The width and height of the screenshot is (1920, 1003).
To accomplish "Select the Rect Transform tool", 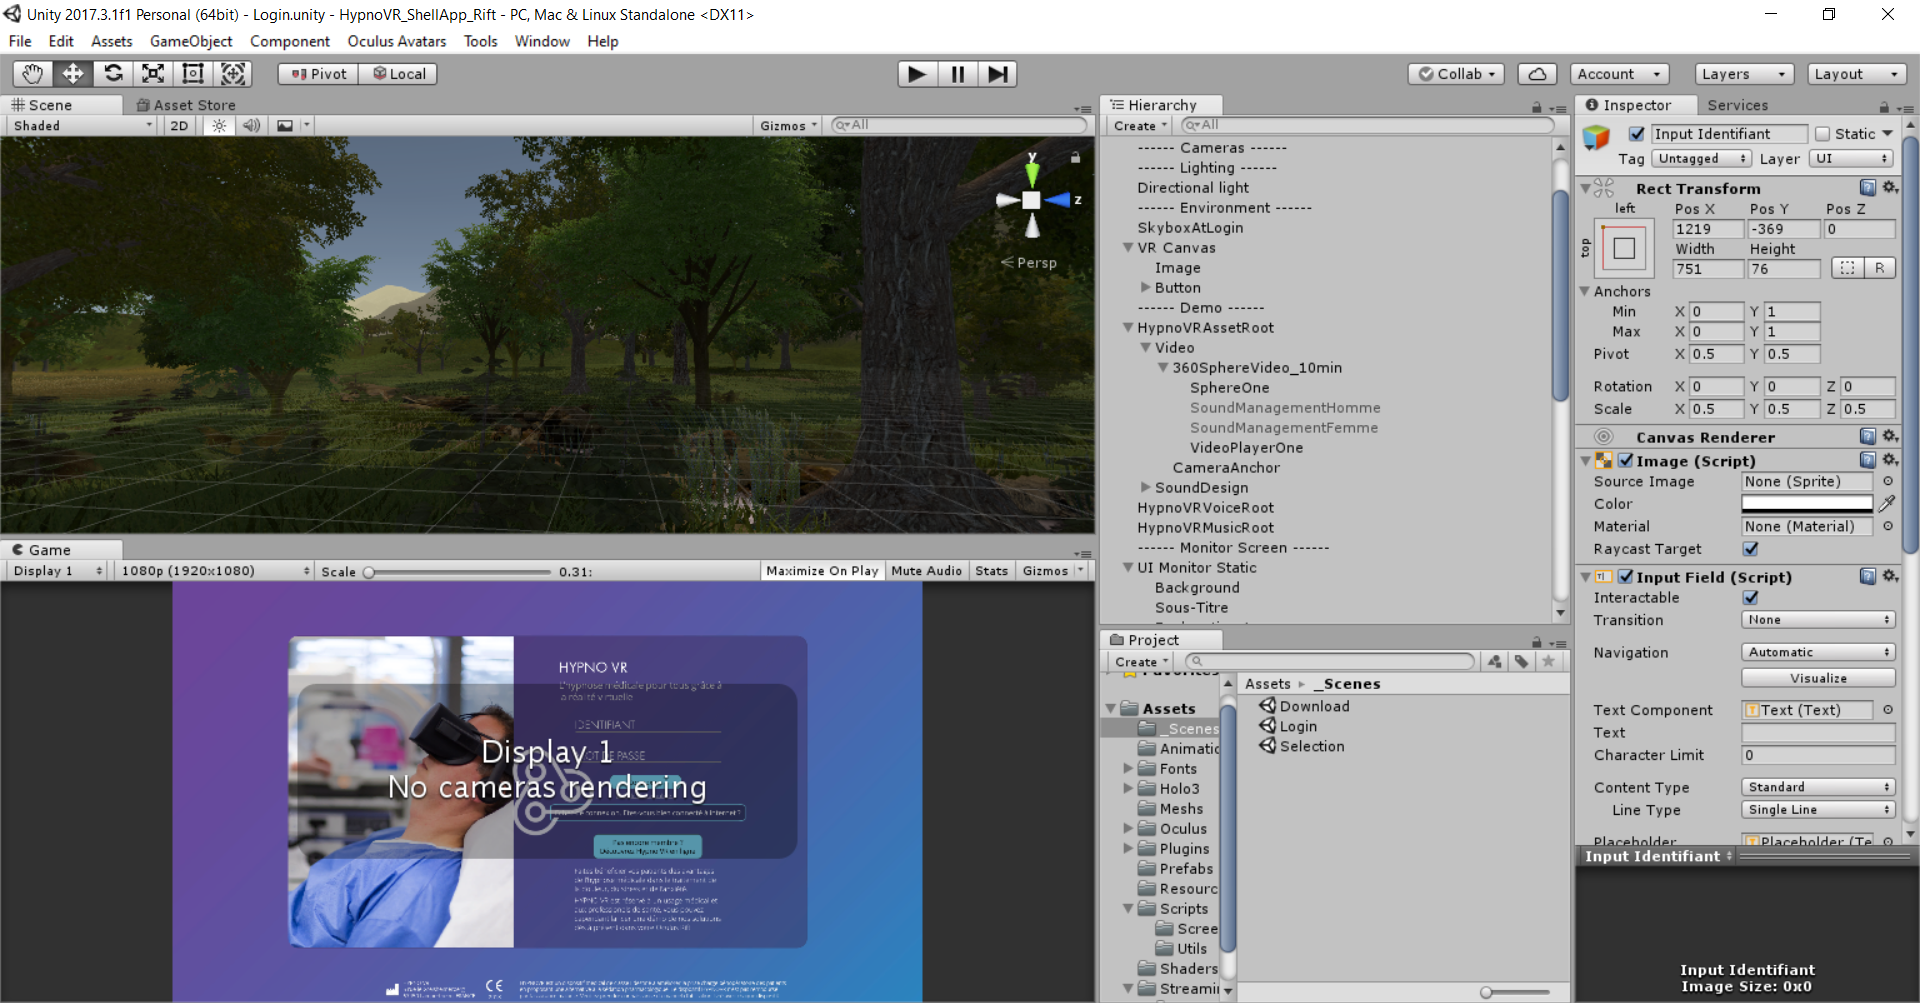I will (193, 74).
